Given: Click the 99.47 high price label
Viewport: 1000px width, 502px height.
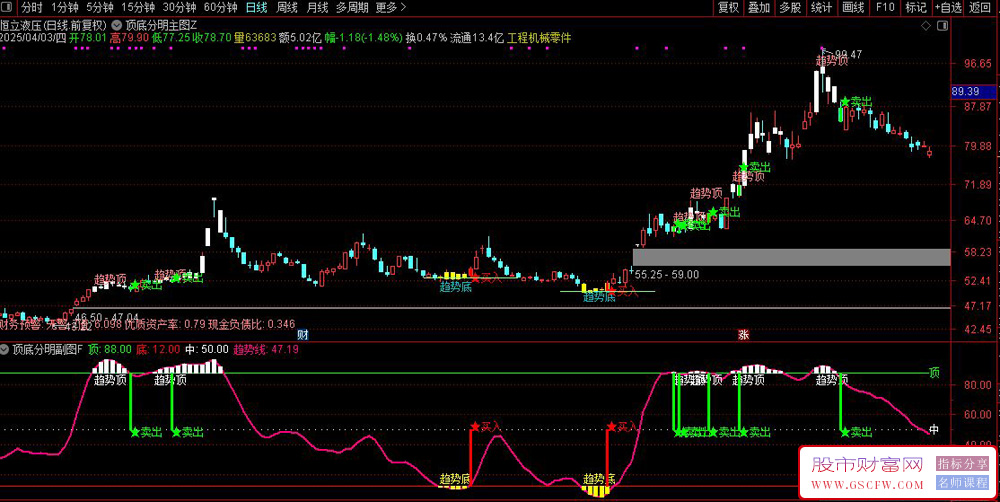Looking at the screenshot, I should [x=848, y=55].
